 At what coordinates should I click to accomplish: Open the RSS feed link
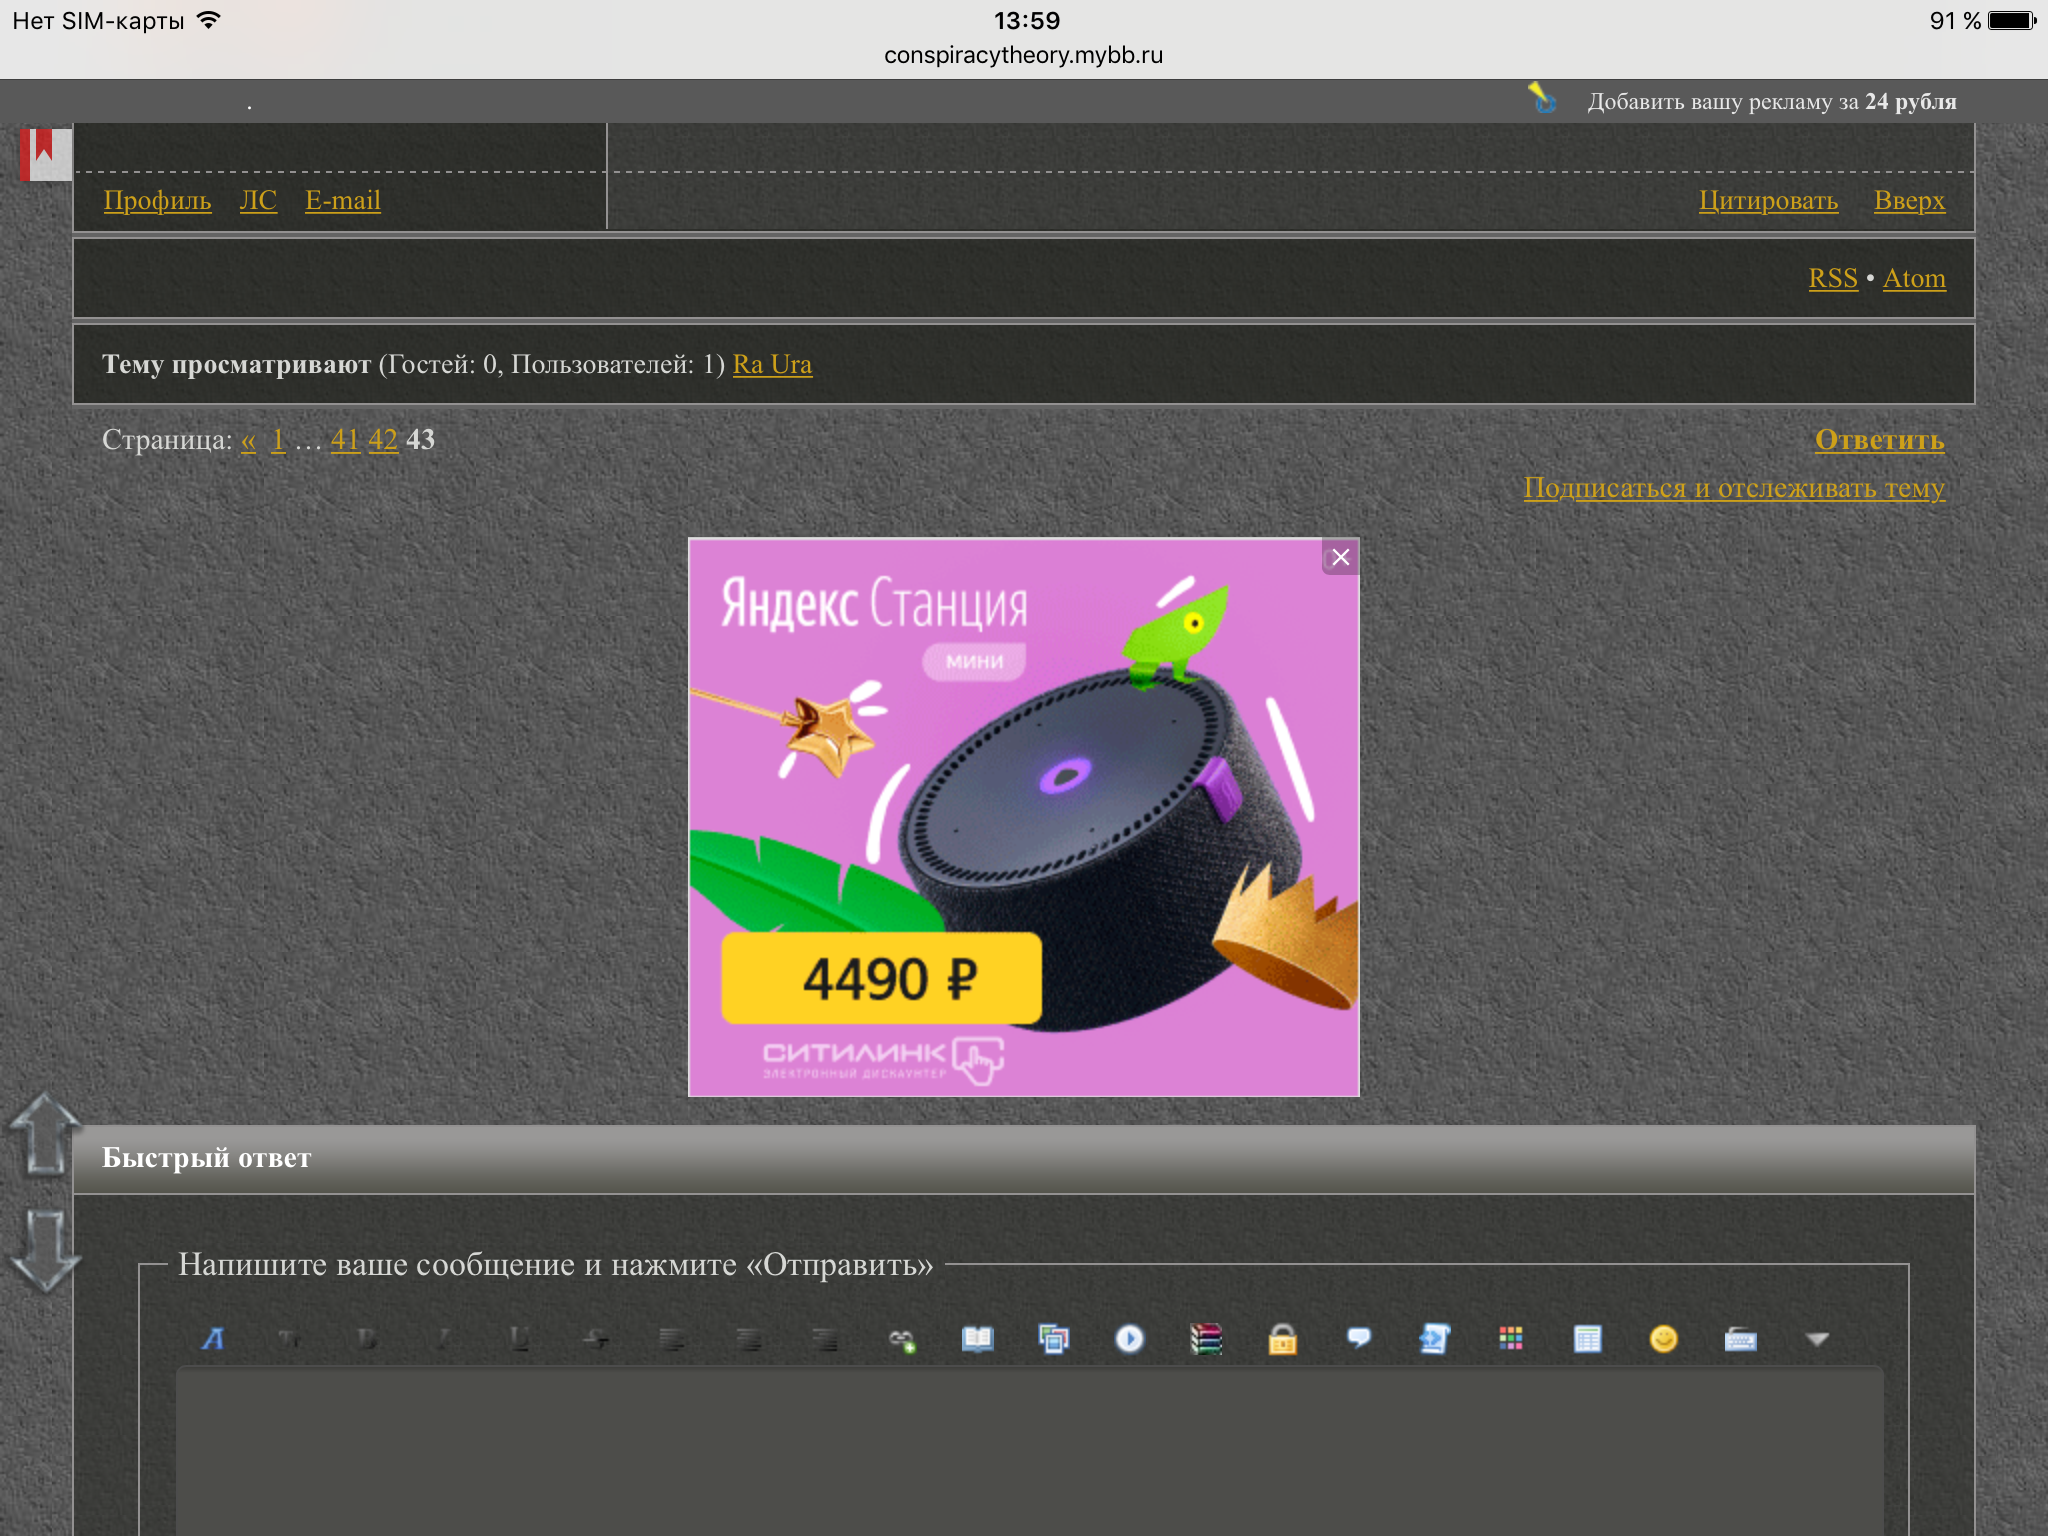coord(1833,278)
